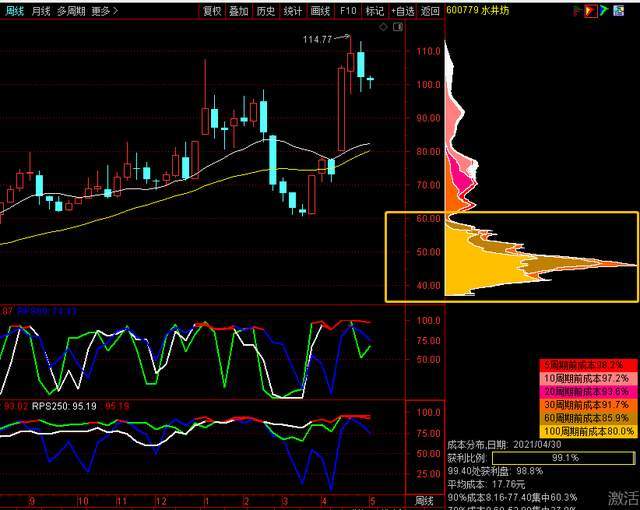
Task: Open the 复权 adjustment menu
Action: (x=212, y=11)
